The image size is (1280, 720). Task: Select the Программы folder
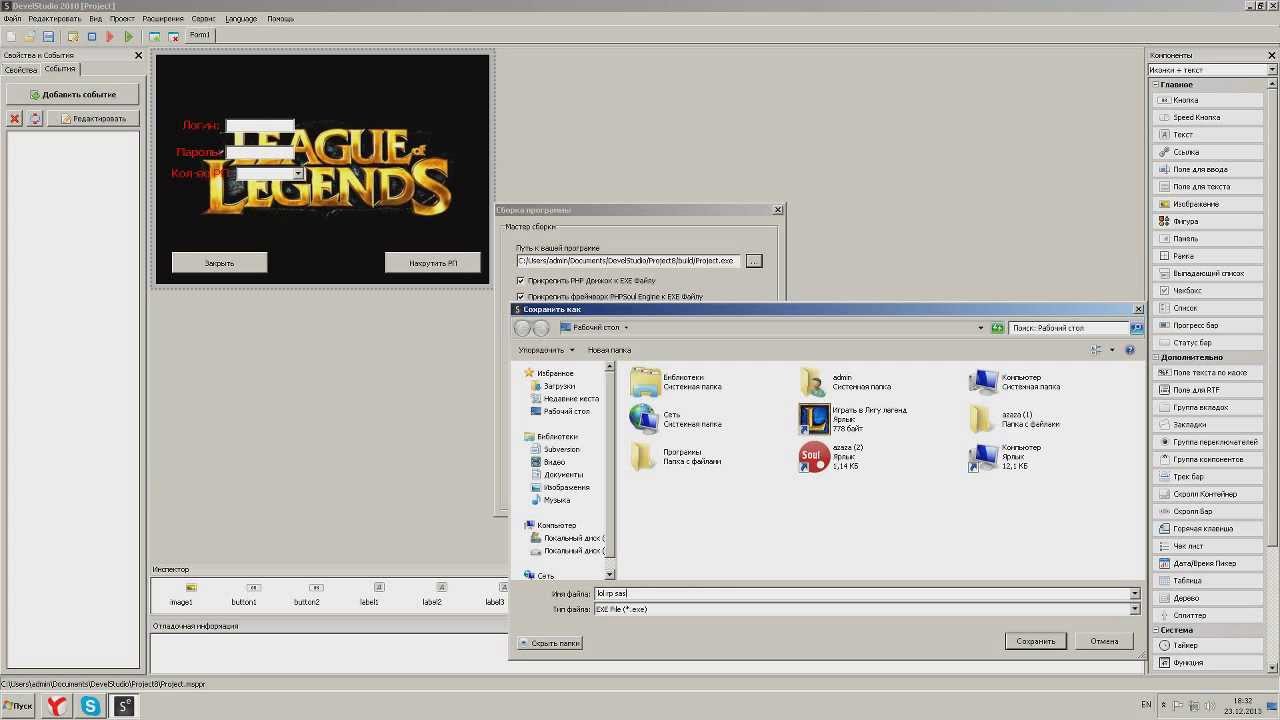tap(675, 457)
